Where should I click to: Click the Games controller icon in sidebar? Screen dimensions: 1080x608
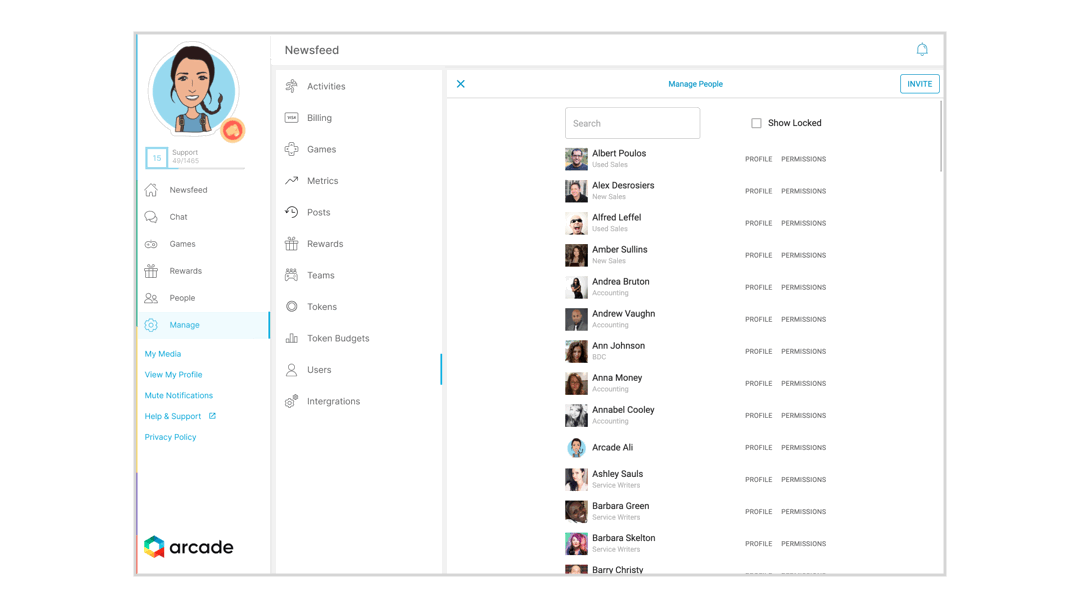coord(152,244)
